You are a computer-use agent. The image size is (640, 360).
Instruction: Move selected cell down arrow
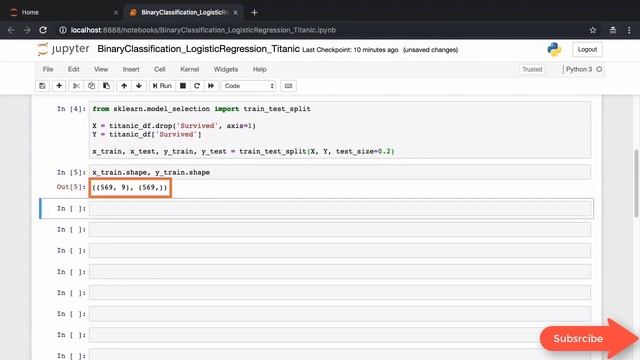[x=139, y=86]
